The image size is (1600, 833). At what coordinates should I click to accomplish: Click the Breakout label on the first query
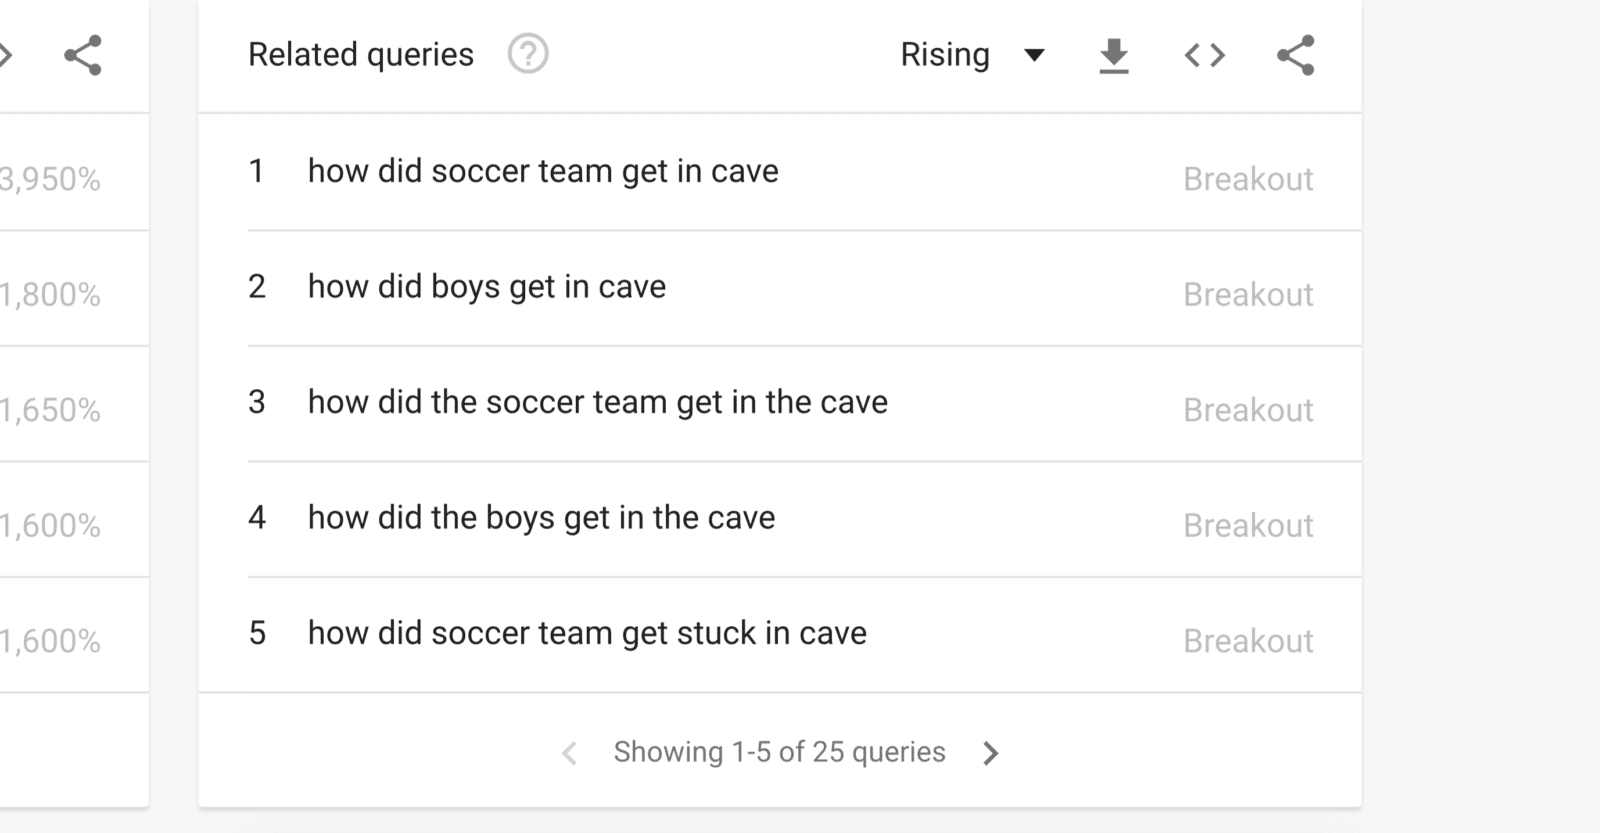[1248, 179]
